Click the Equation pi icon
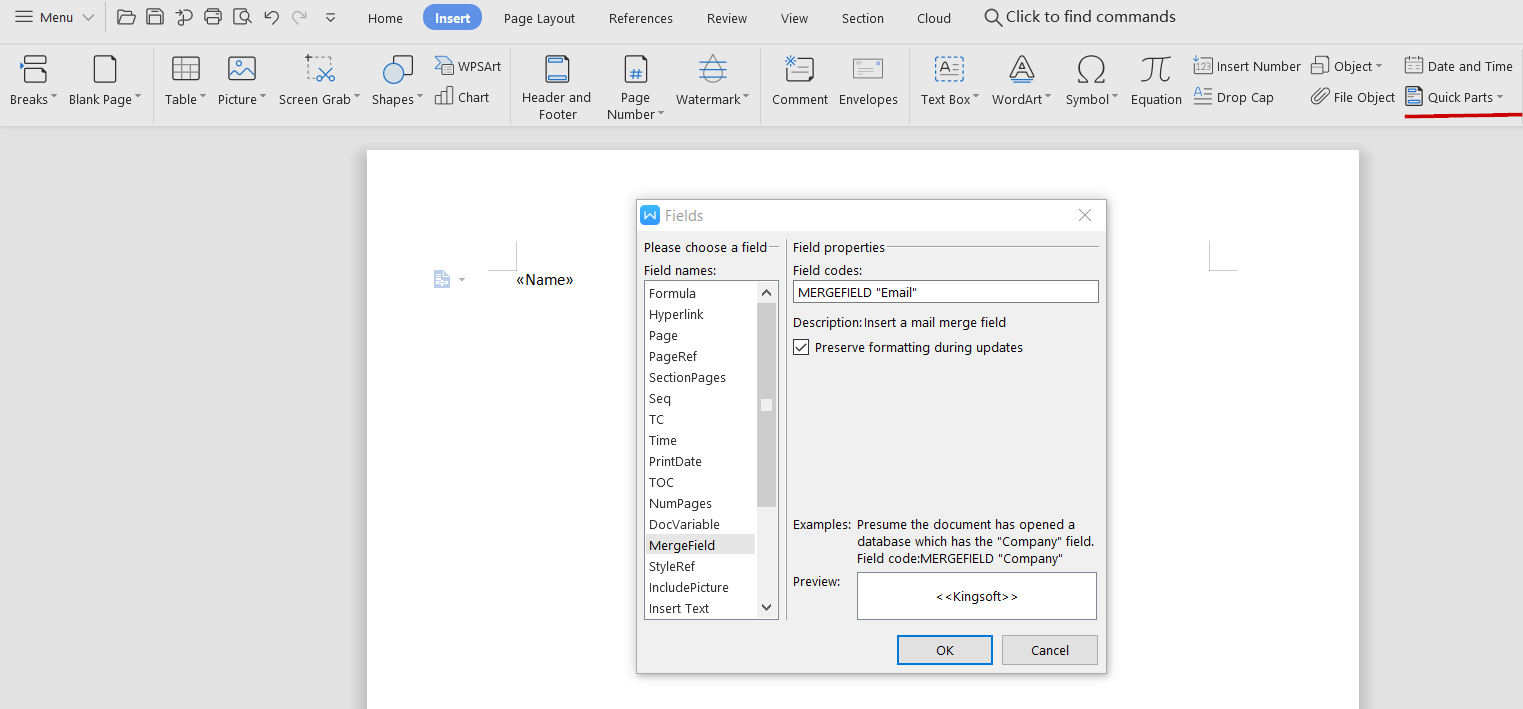This screenshot has width=1523, height=709. point(1156,70)
